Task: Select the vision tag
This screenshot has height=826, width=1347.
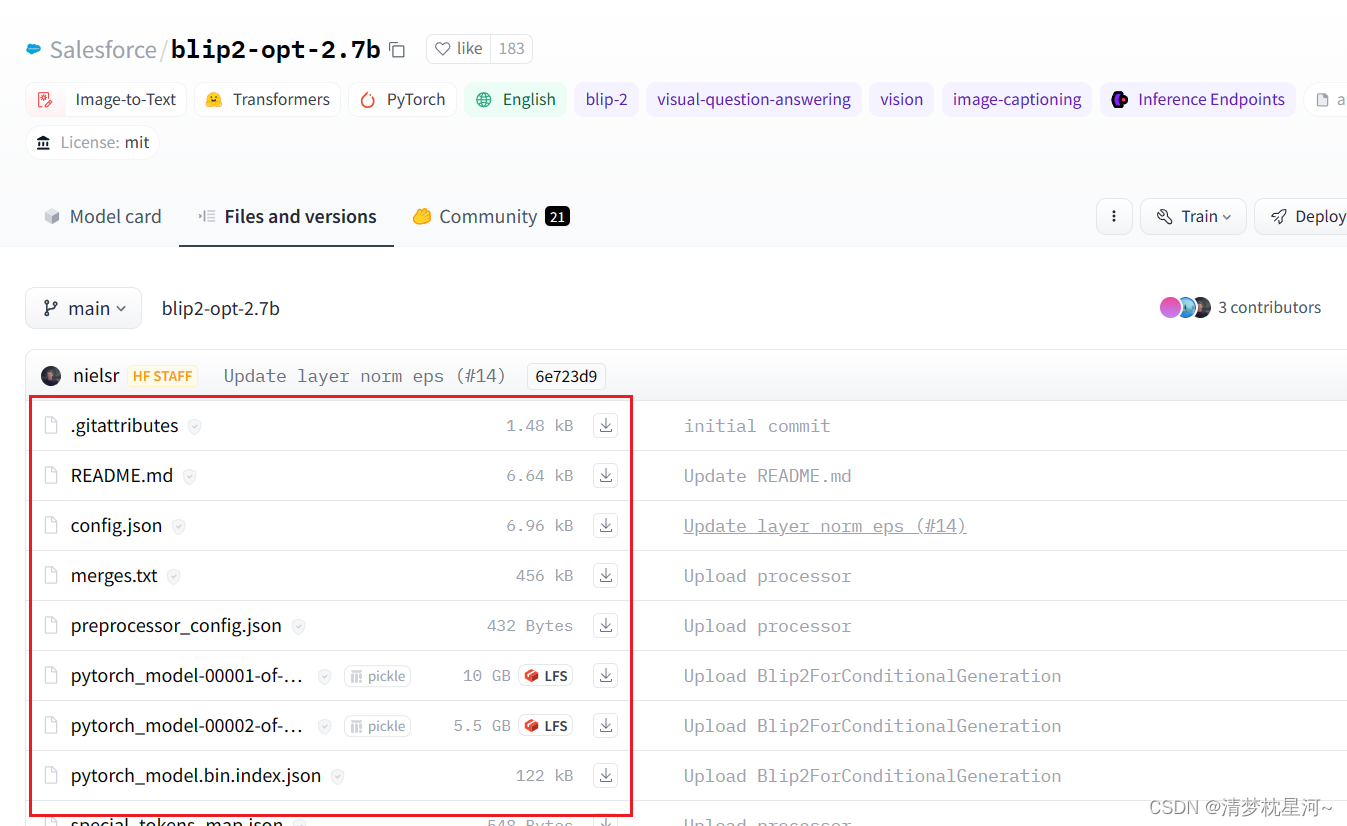Action: pyautogui.click(x=901, y=99)
